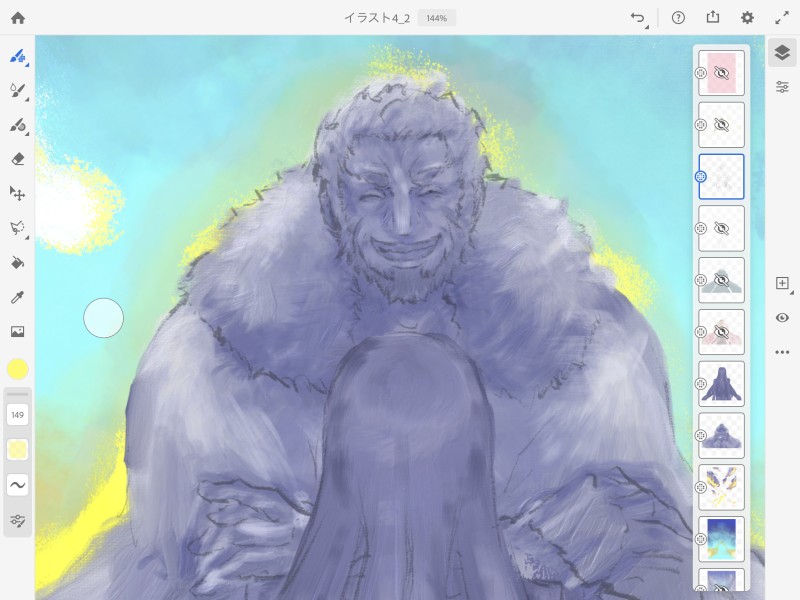This screenshot has width=800, height=600.
Task: Set brush size value 149
Action: pyautogui.click(x=17, y=415)
